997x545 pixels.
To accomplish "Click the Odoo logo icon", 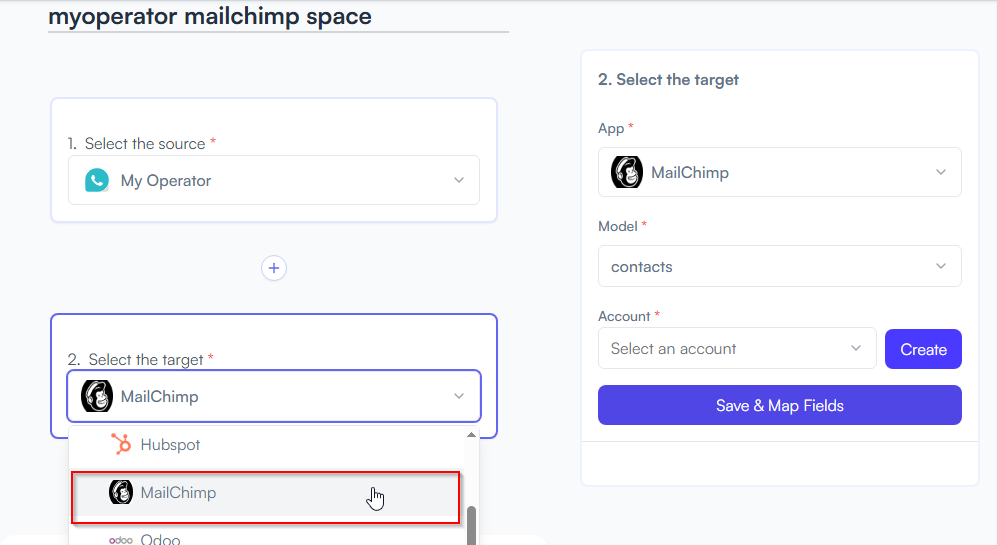I will pos(121,540).
